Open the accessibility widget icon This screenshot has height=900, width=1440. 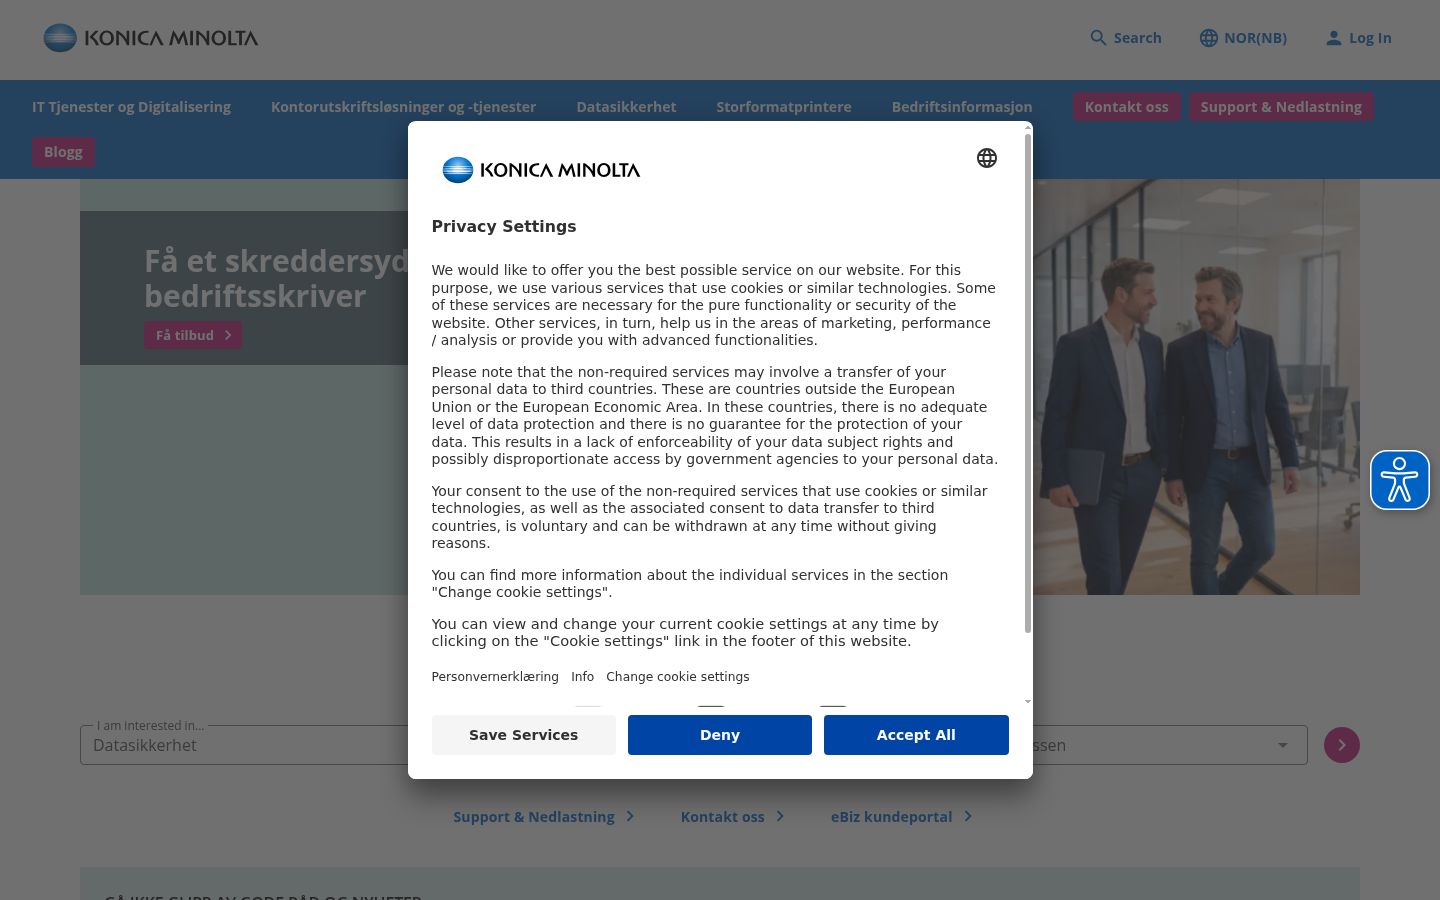pyautogui.click(x=1399, y=480)
